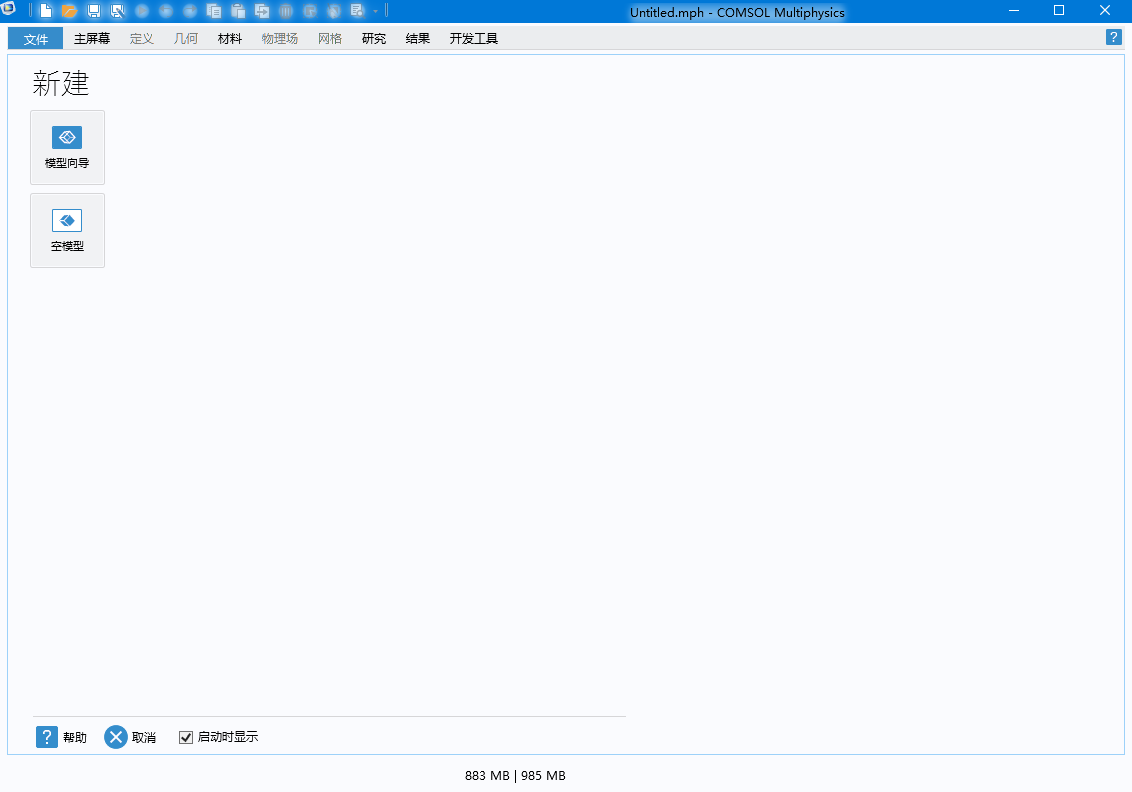This screenshot has width=1132, height=792.
Task: Click the memory usage indicator in status bar
Action: tap(514, 775)
